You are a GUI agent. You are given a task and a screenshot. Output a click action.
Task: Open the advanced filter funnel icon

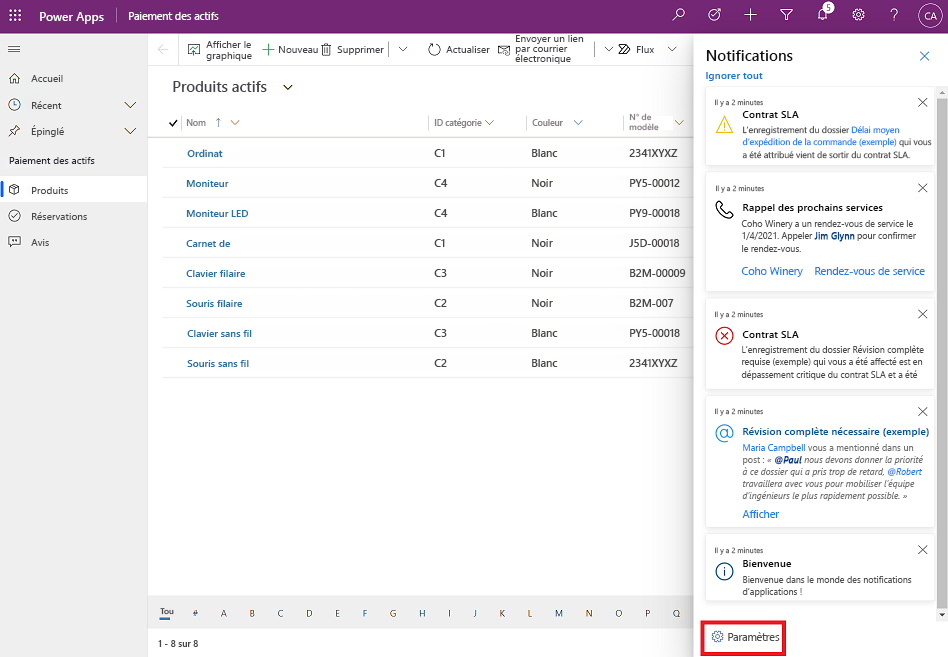point(787,15)
